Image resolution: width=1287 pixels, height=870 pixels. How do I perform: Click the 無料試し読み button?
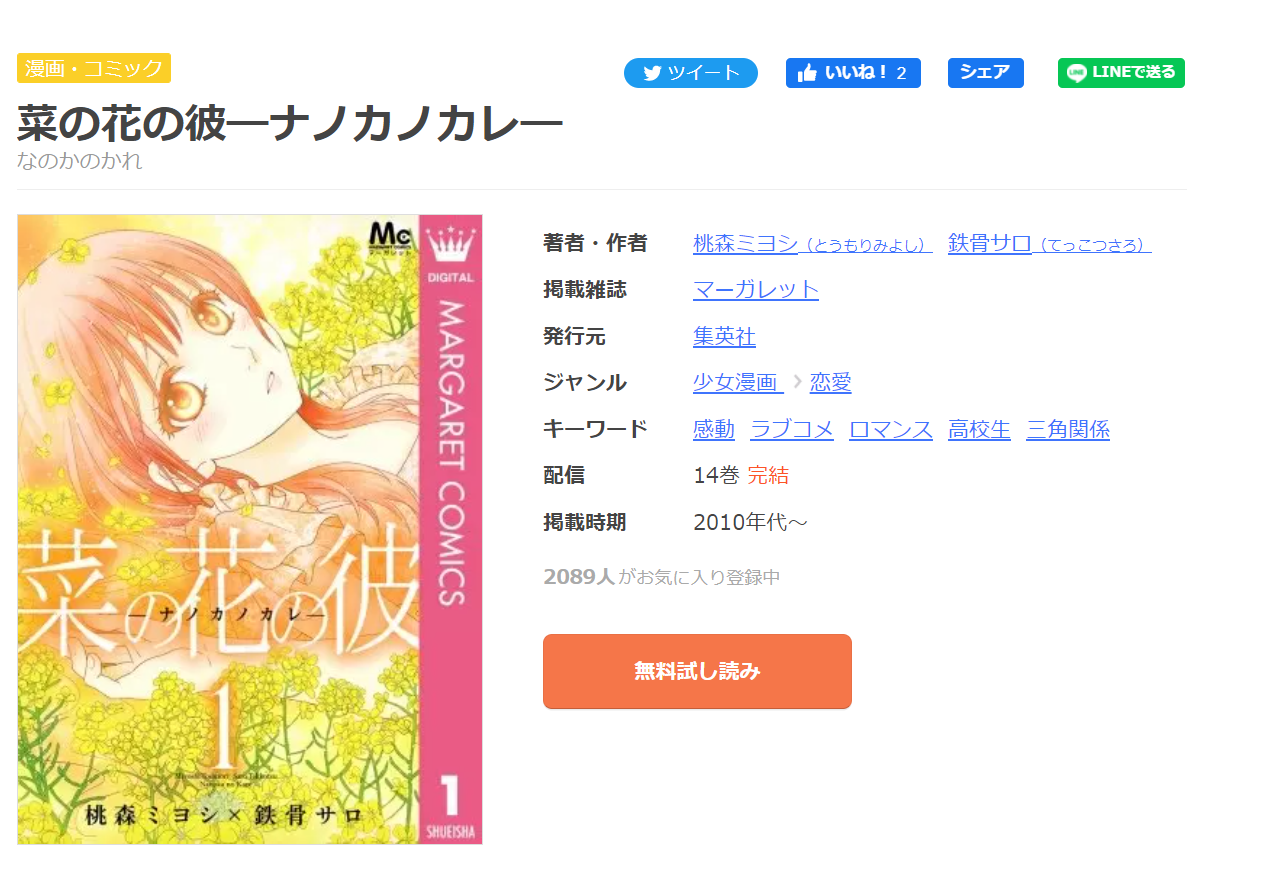point(697,671)
